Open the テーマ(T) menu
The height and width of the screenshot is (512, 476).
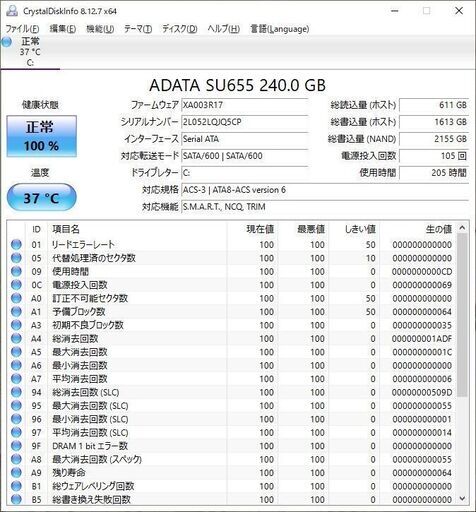point(138,29)
